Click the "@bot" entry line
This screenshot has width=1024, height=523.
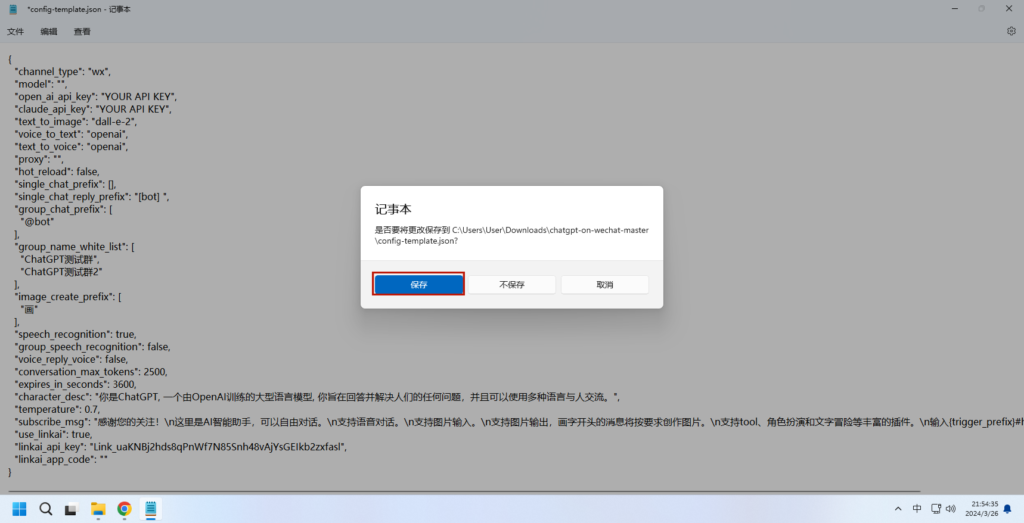click(x=37, y=221)
